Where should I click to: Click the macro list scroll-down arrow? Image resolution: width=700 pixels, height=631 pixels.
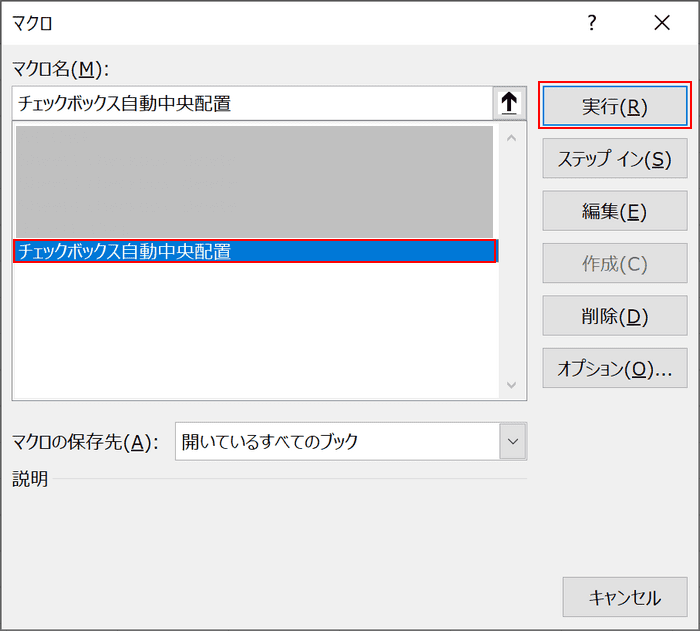coord(512,384)
